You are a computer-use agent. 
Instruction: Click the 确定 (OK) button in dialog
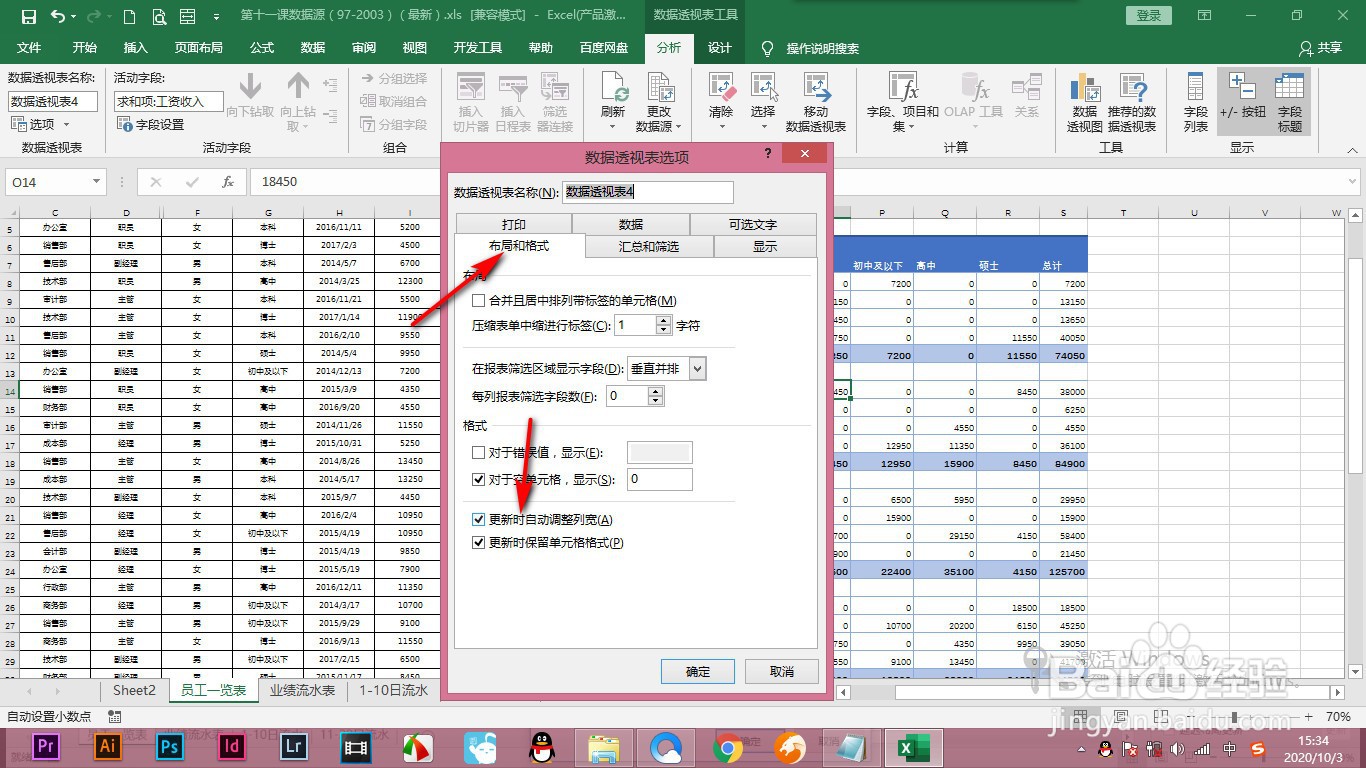click(x=698, y=672)
